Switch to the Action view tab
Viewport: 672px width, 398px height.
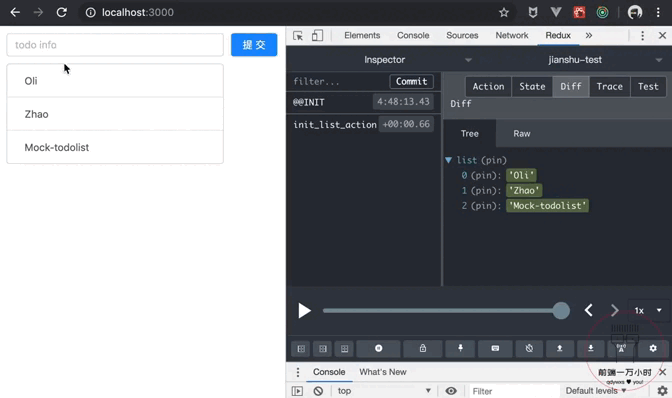488,87
